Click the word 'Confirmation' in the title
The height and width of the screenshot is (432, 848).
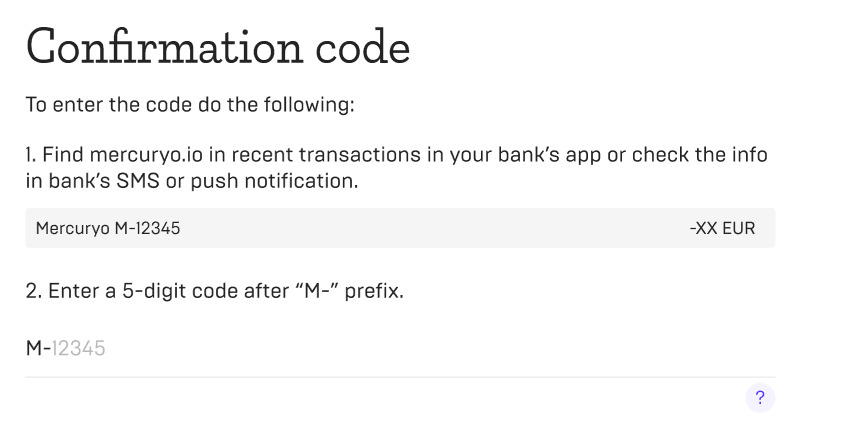164,47
